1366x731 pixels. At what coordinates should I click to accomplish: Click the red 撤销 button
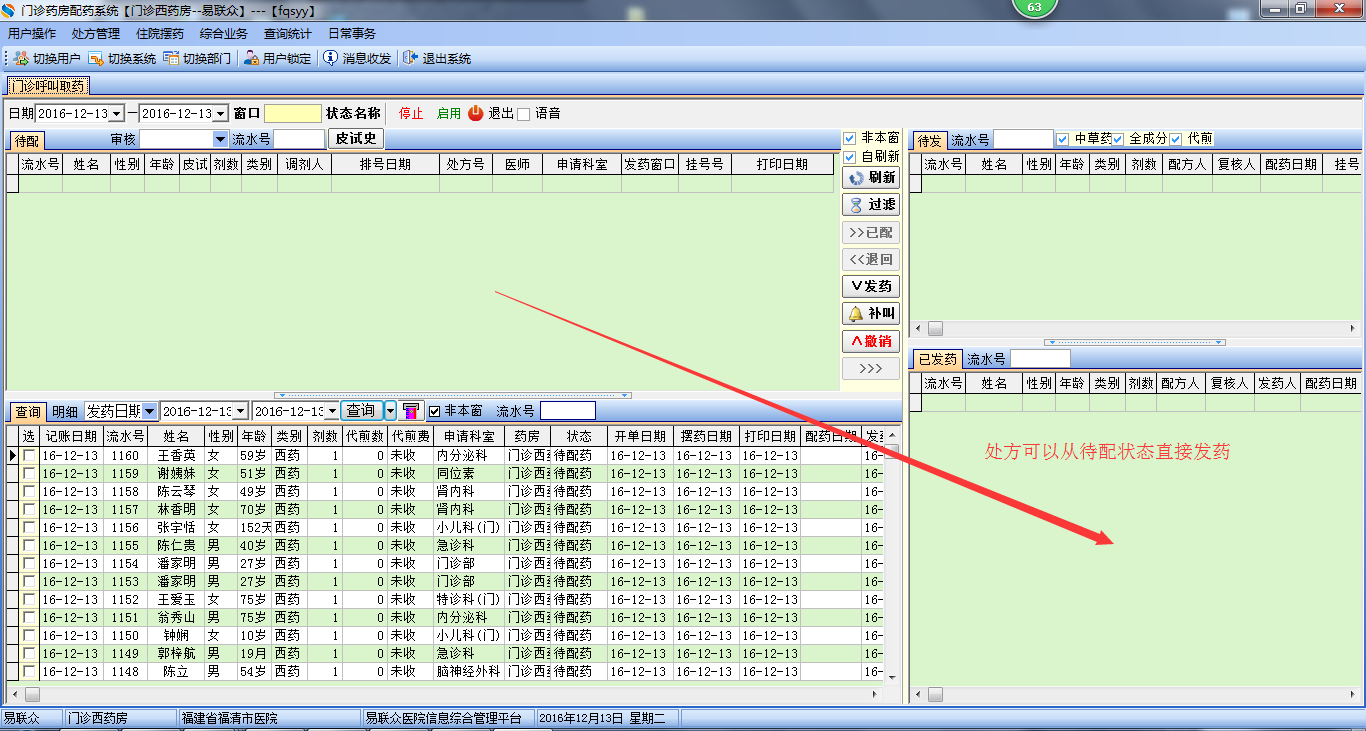[871, 341]
